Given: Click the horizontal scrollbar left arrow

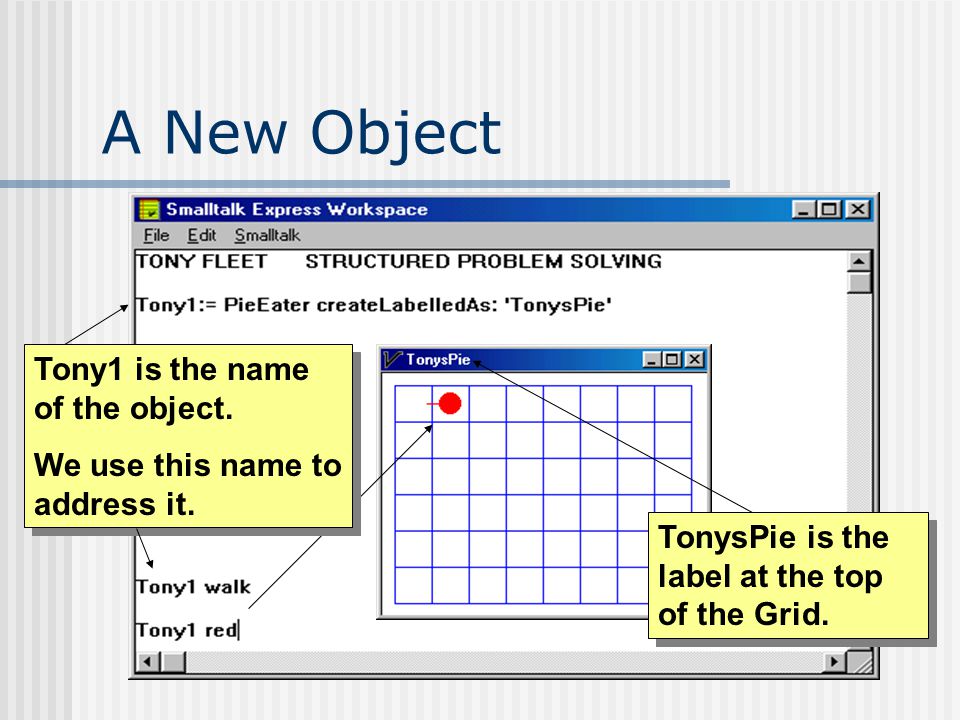Looking at the screenshot, I should pos(148,662).
